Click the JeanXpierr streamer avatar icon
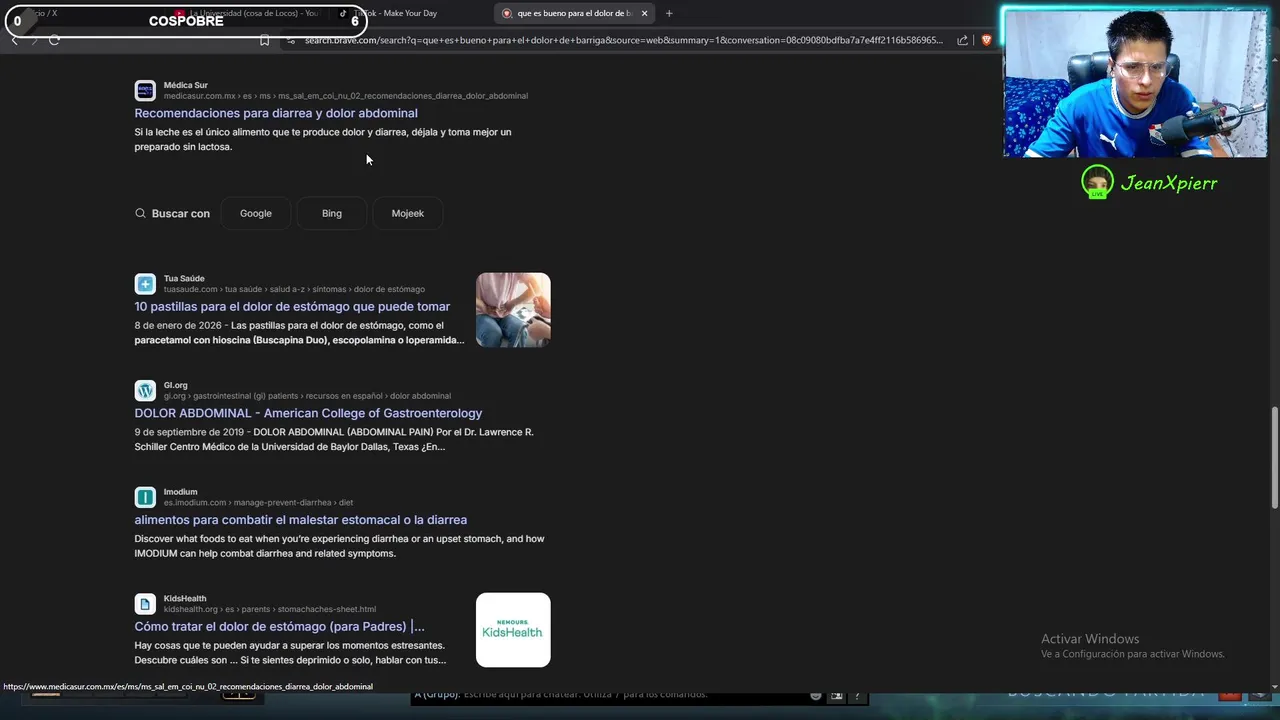This screenshot has height=720, width=1280. (x=1097, y=182)
